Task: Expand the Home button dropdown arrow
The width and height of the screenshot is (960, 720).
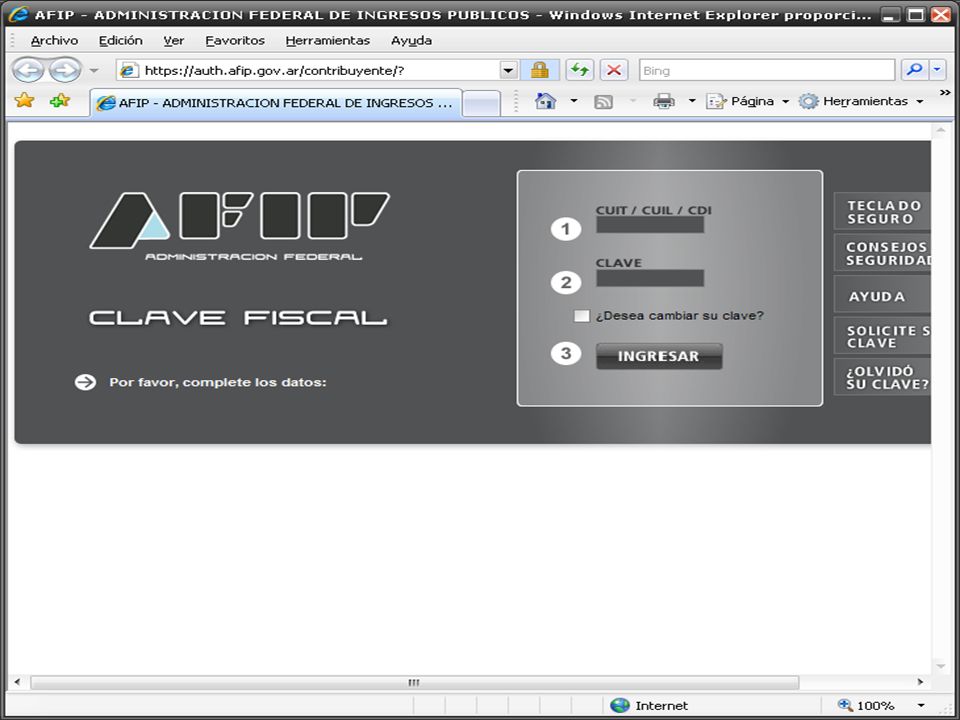Action: (x=574, y=101)
